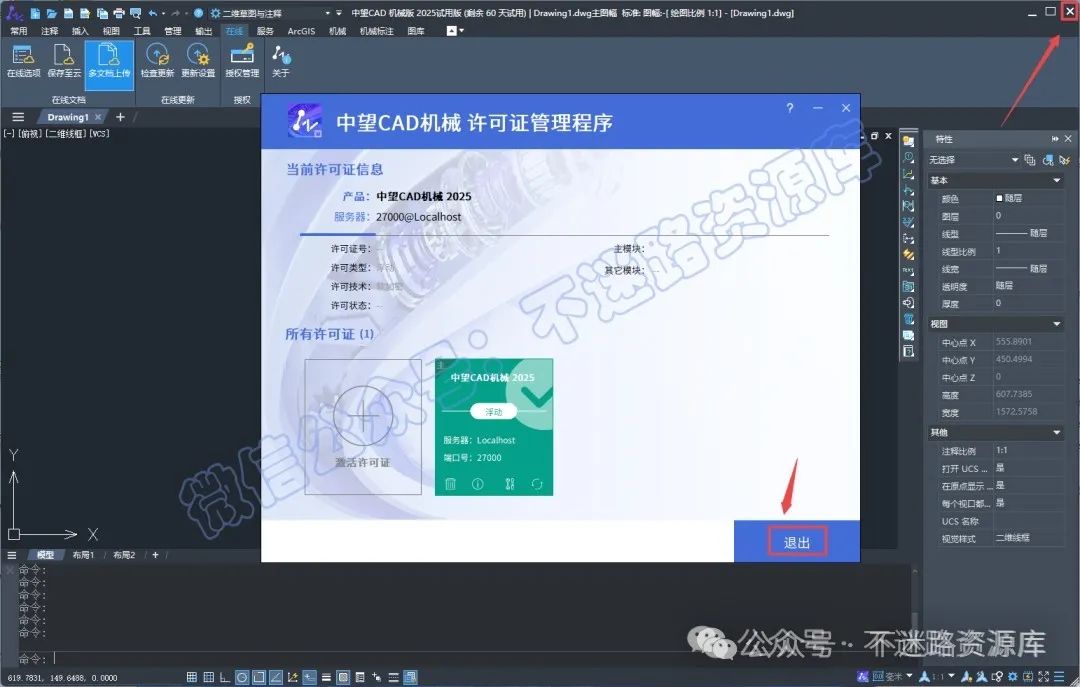Toggle grid display in the status bar
Screen dimensions: 1080x687
191,677
